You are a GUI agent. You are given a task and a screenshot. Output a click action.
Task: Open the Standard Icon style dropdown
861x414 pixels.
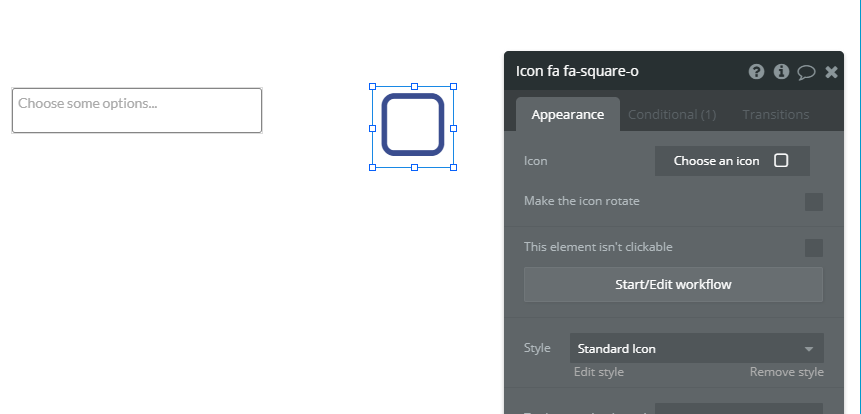click(x=696, y=348)
